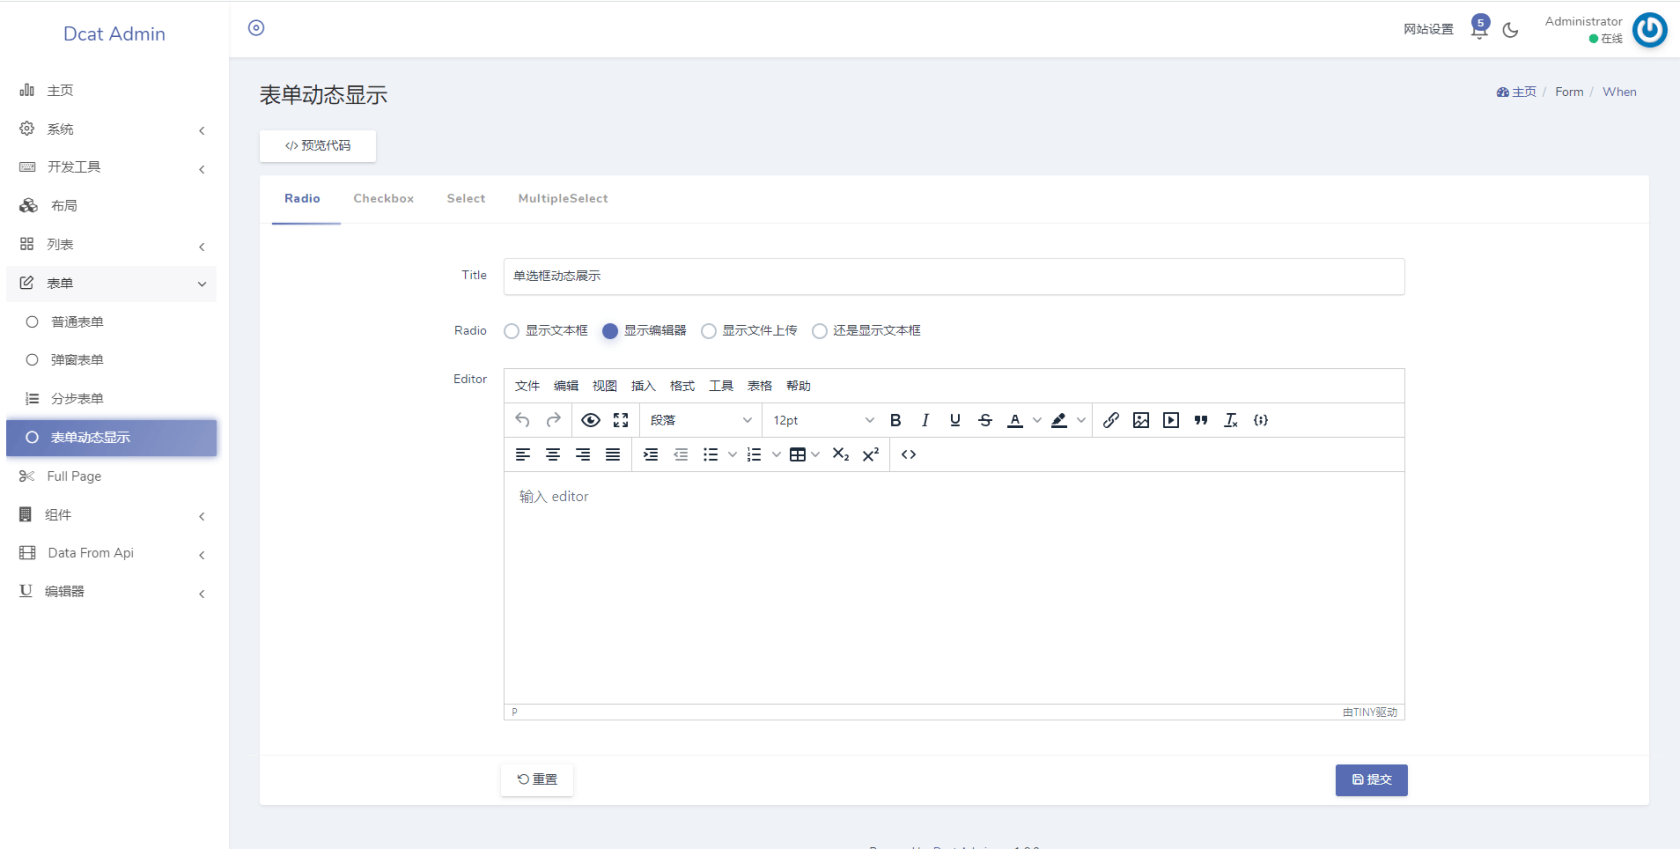Expand the 系统 sidebar menu
Image resolution: width=1680 pixels, height=849 pixels.
coord(110,129)
